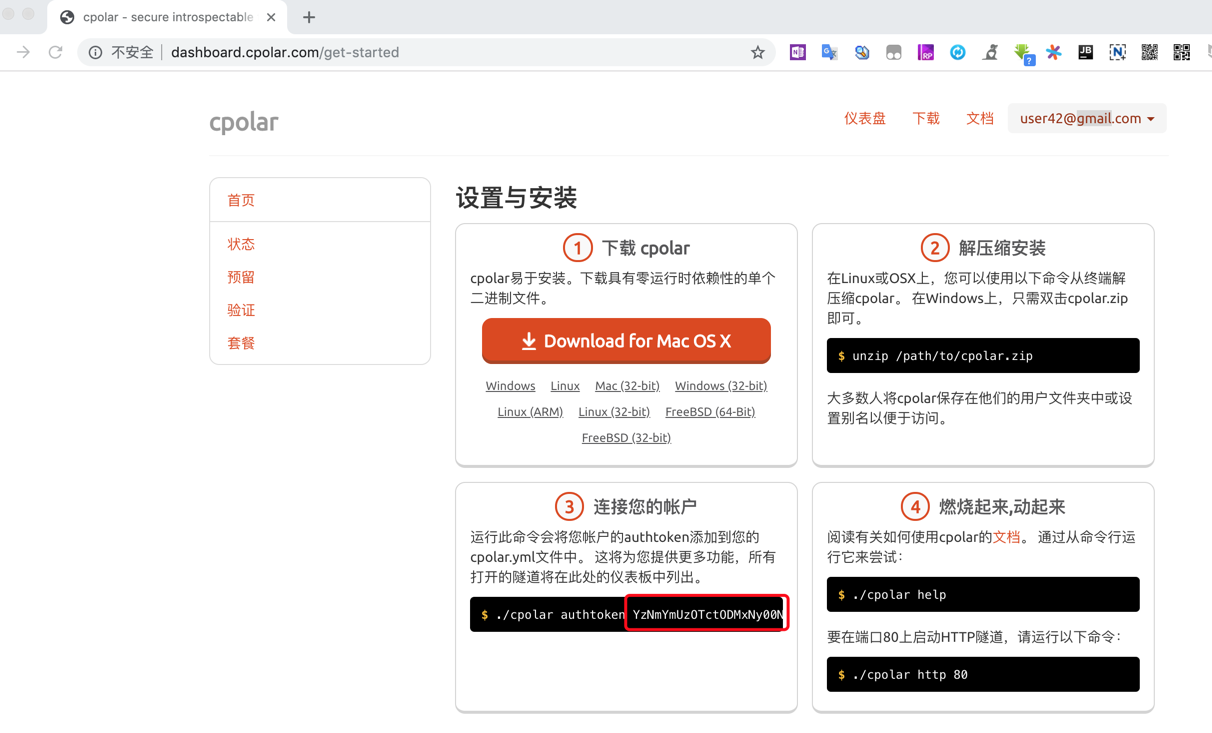Click the Linux download link
The image size is (1212, 733).
(565, 386)
